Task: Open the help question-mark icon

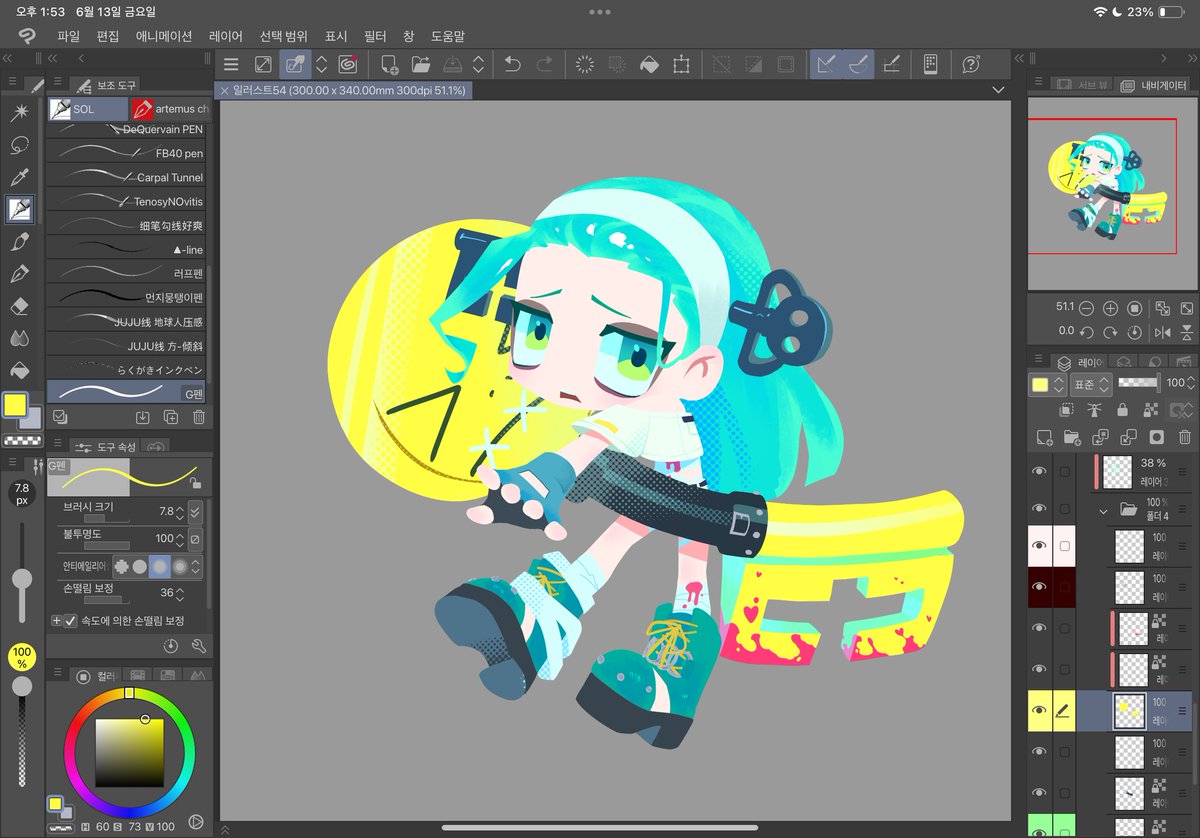Action: tap(970, 65)
